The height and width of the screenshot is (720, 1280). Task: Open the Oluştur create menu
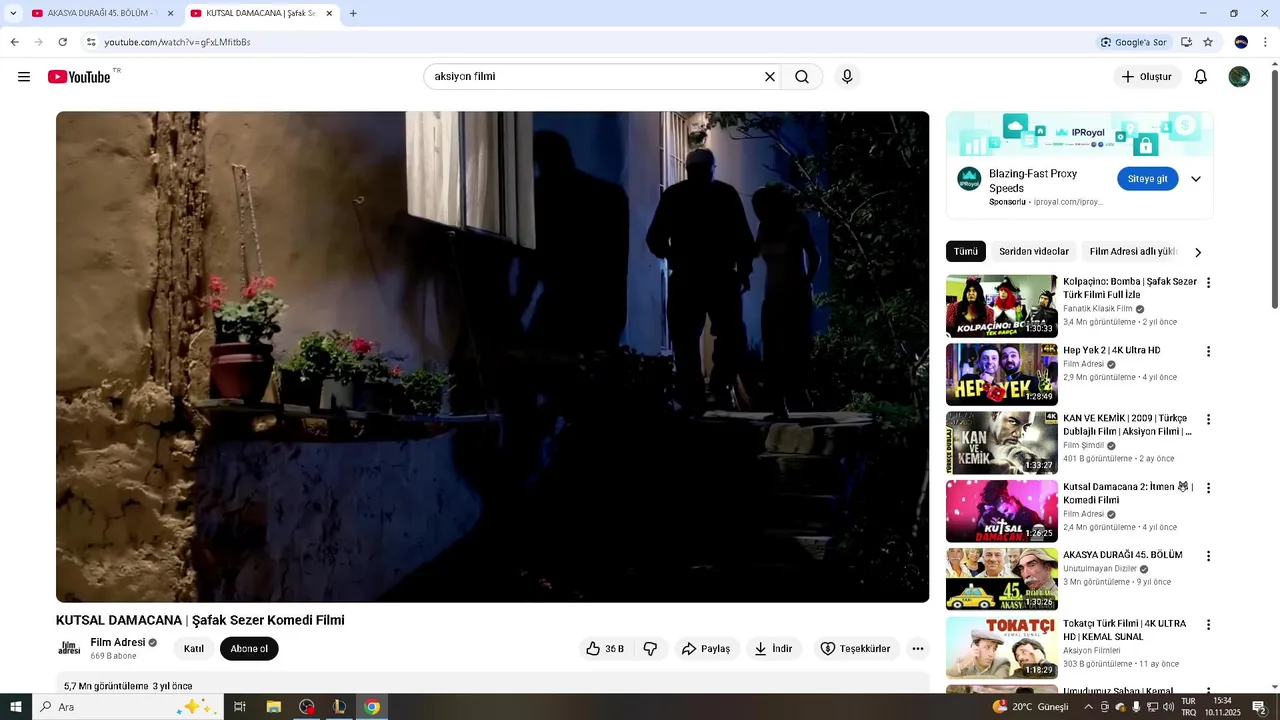(1147, 77)
